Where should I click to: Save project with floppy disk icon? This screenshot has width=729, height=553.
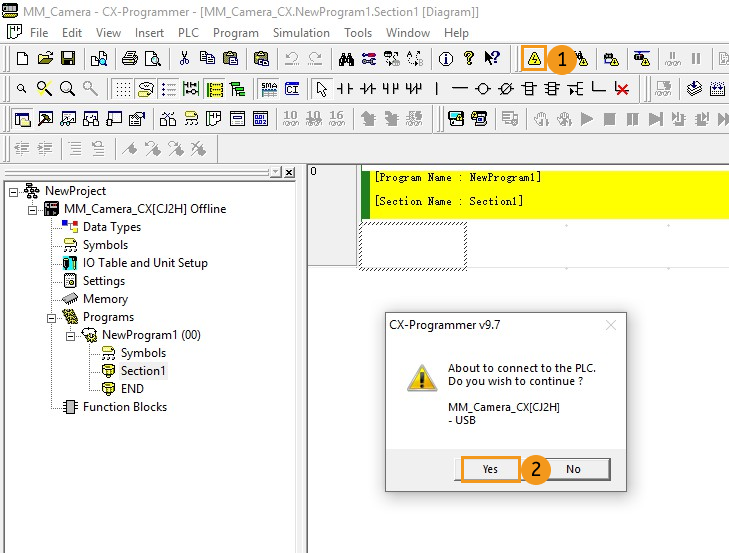pyautogui.click(x=68, y=59)
